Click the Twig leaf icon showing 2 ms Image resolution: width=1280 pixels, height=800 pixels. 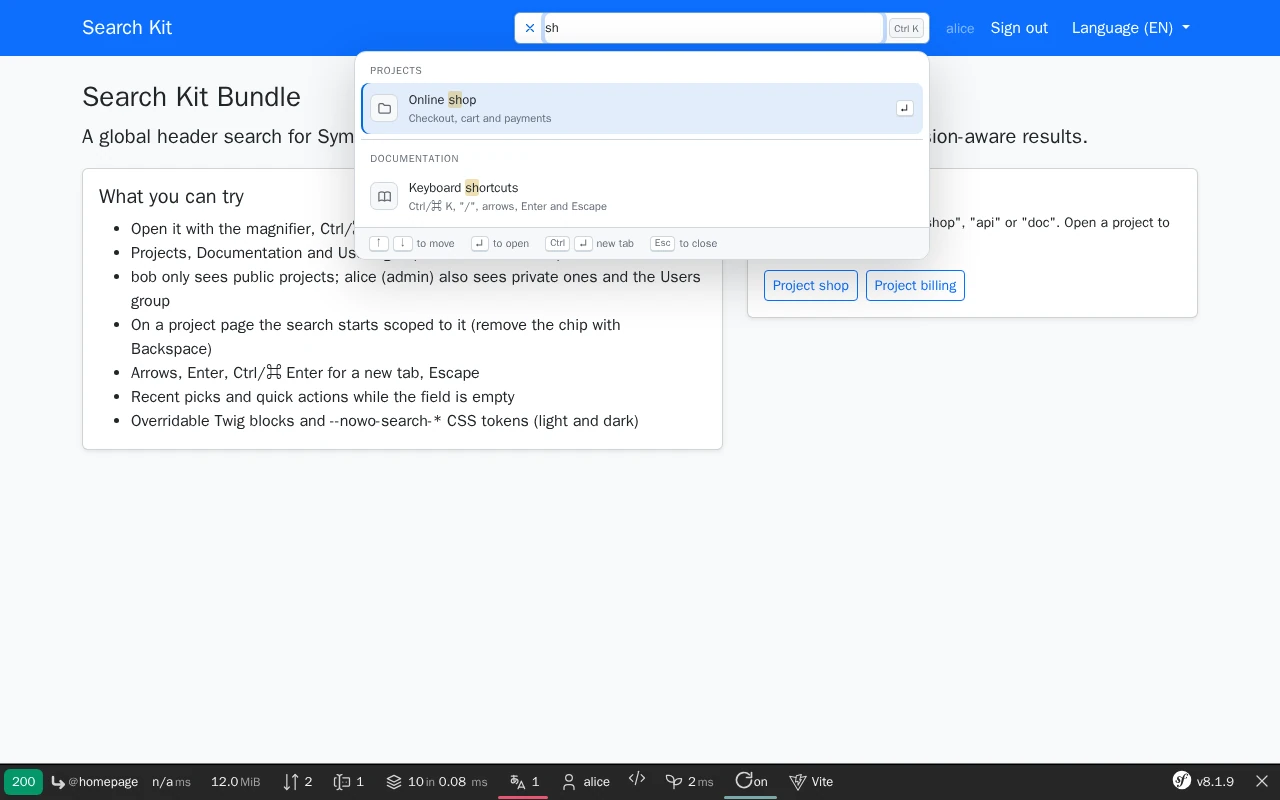690,782
